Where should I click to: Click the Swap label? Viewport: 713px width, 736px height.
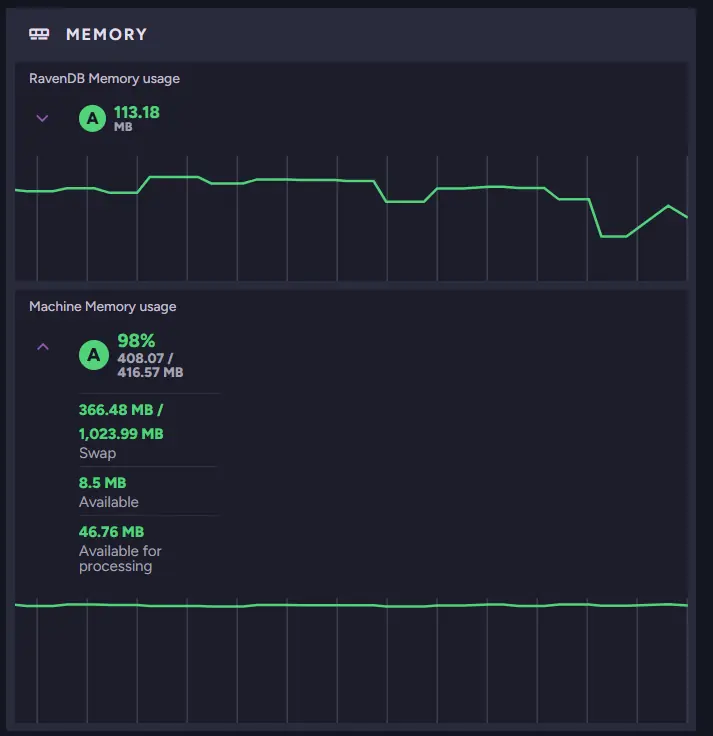point(97,453)
